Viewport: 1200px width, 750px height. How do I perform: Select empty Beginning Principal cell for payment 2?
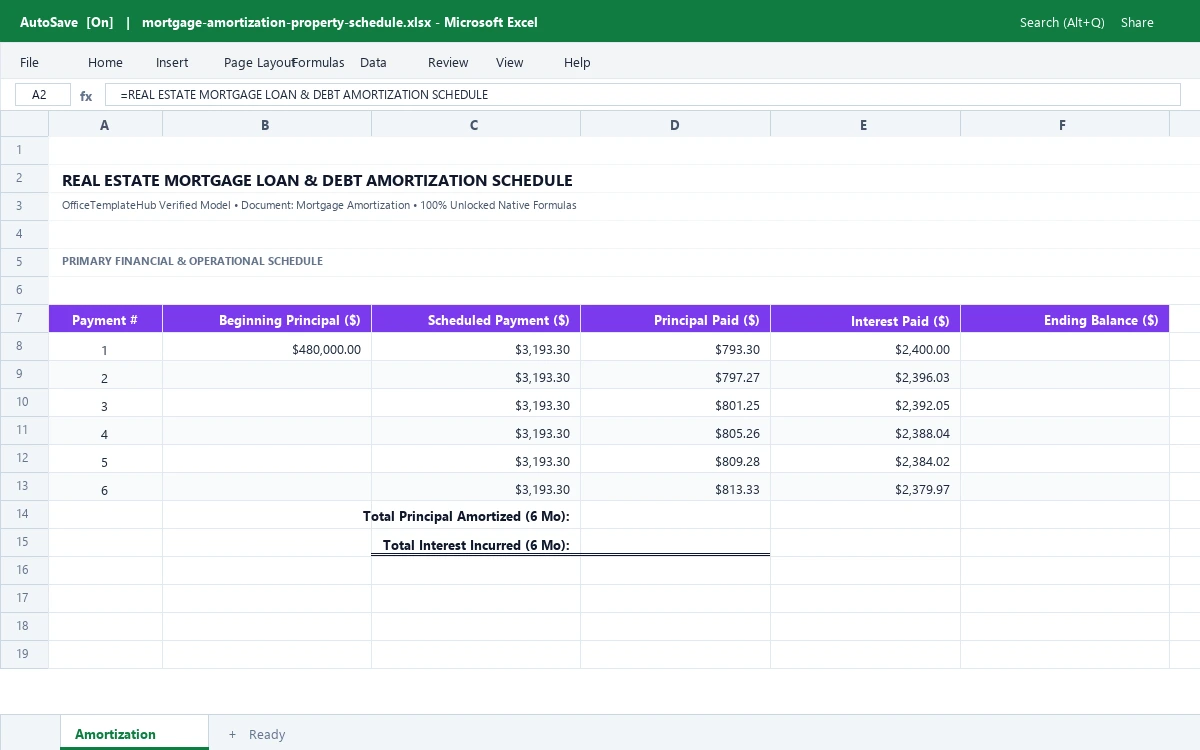coord(266,375)
